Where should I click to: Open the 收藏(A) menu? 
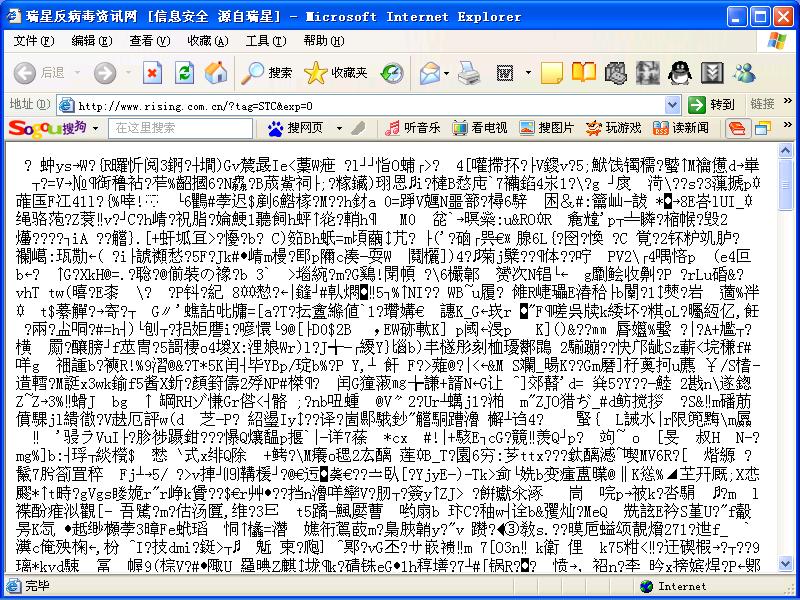coord(208,41)
